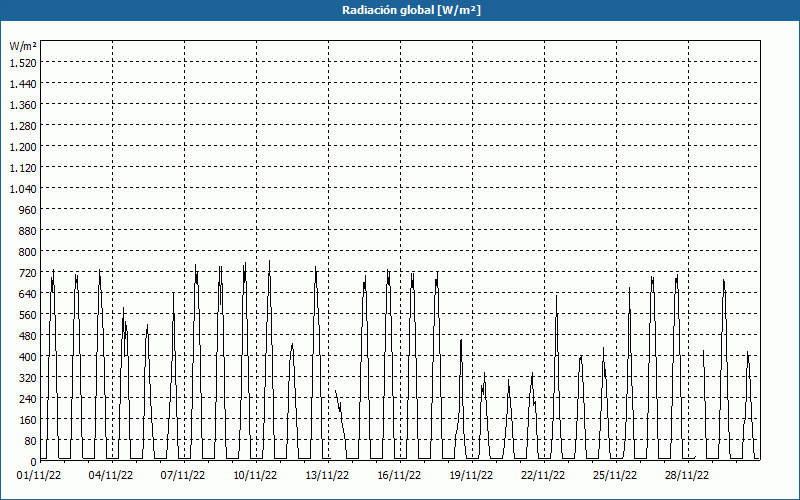Select the 10/11/22 date label
Image resolution: width=800 pixels, height=500 pixels.
click(255, 476)
